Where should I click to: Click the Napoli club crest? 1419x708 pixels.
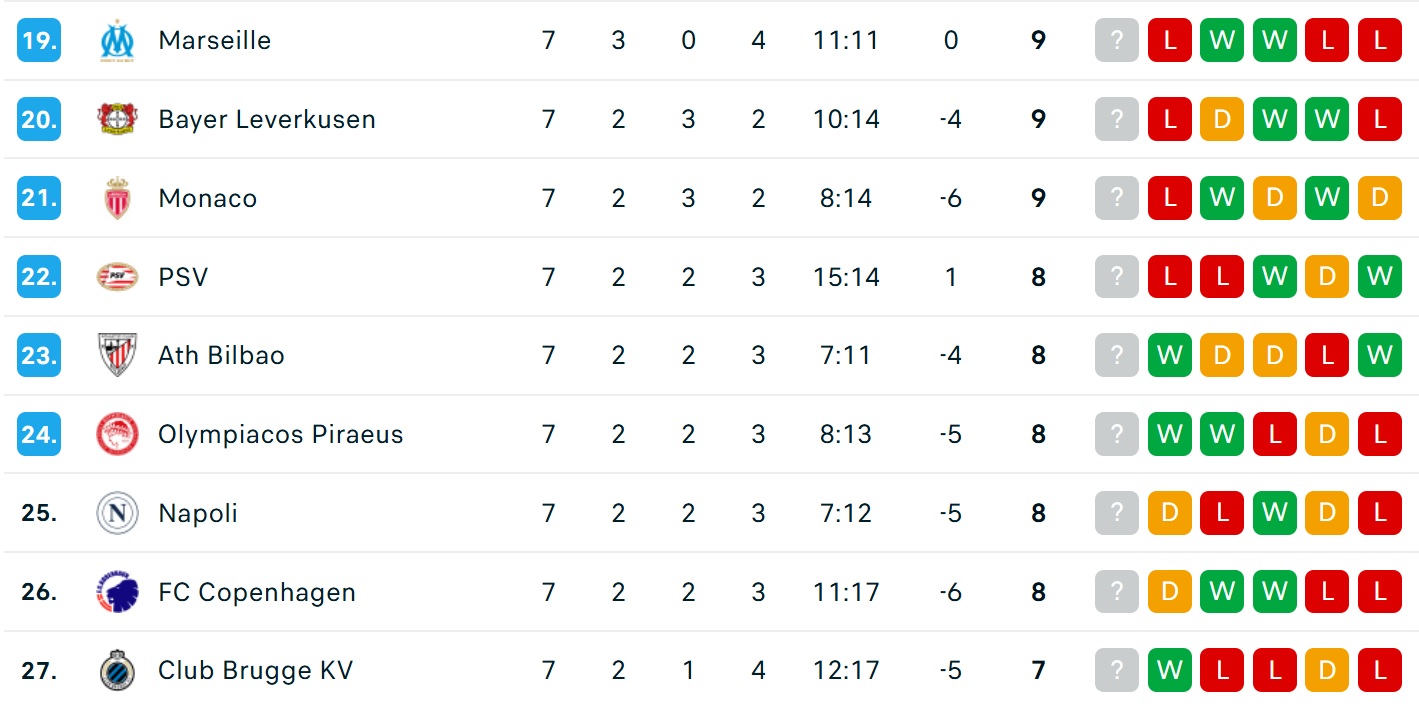(x=117, y=513)
